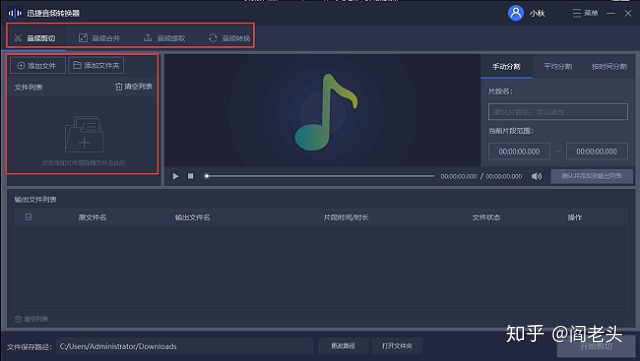Open the 音频提取 audio extract tab
The image size is (640, 361).
(164, 38)
